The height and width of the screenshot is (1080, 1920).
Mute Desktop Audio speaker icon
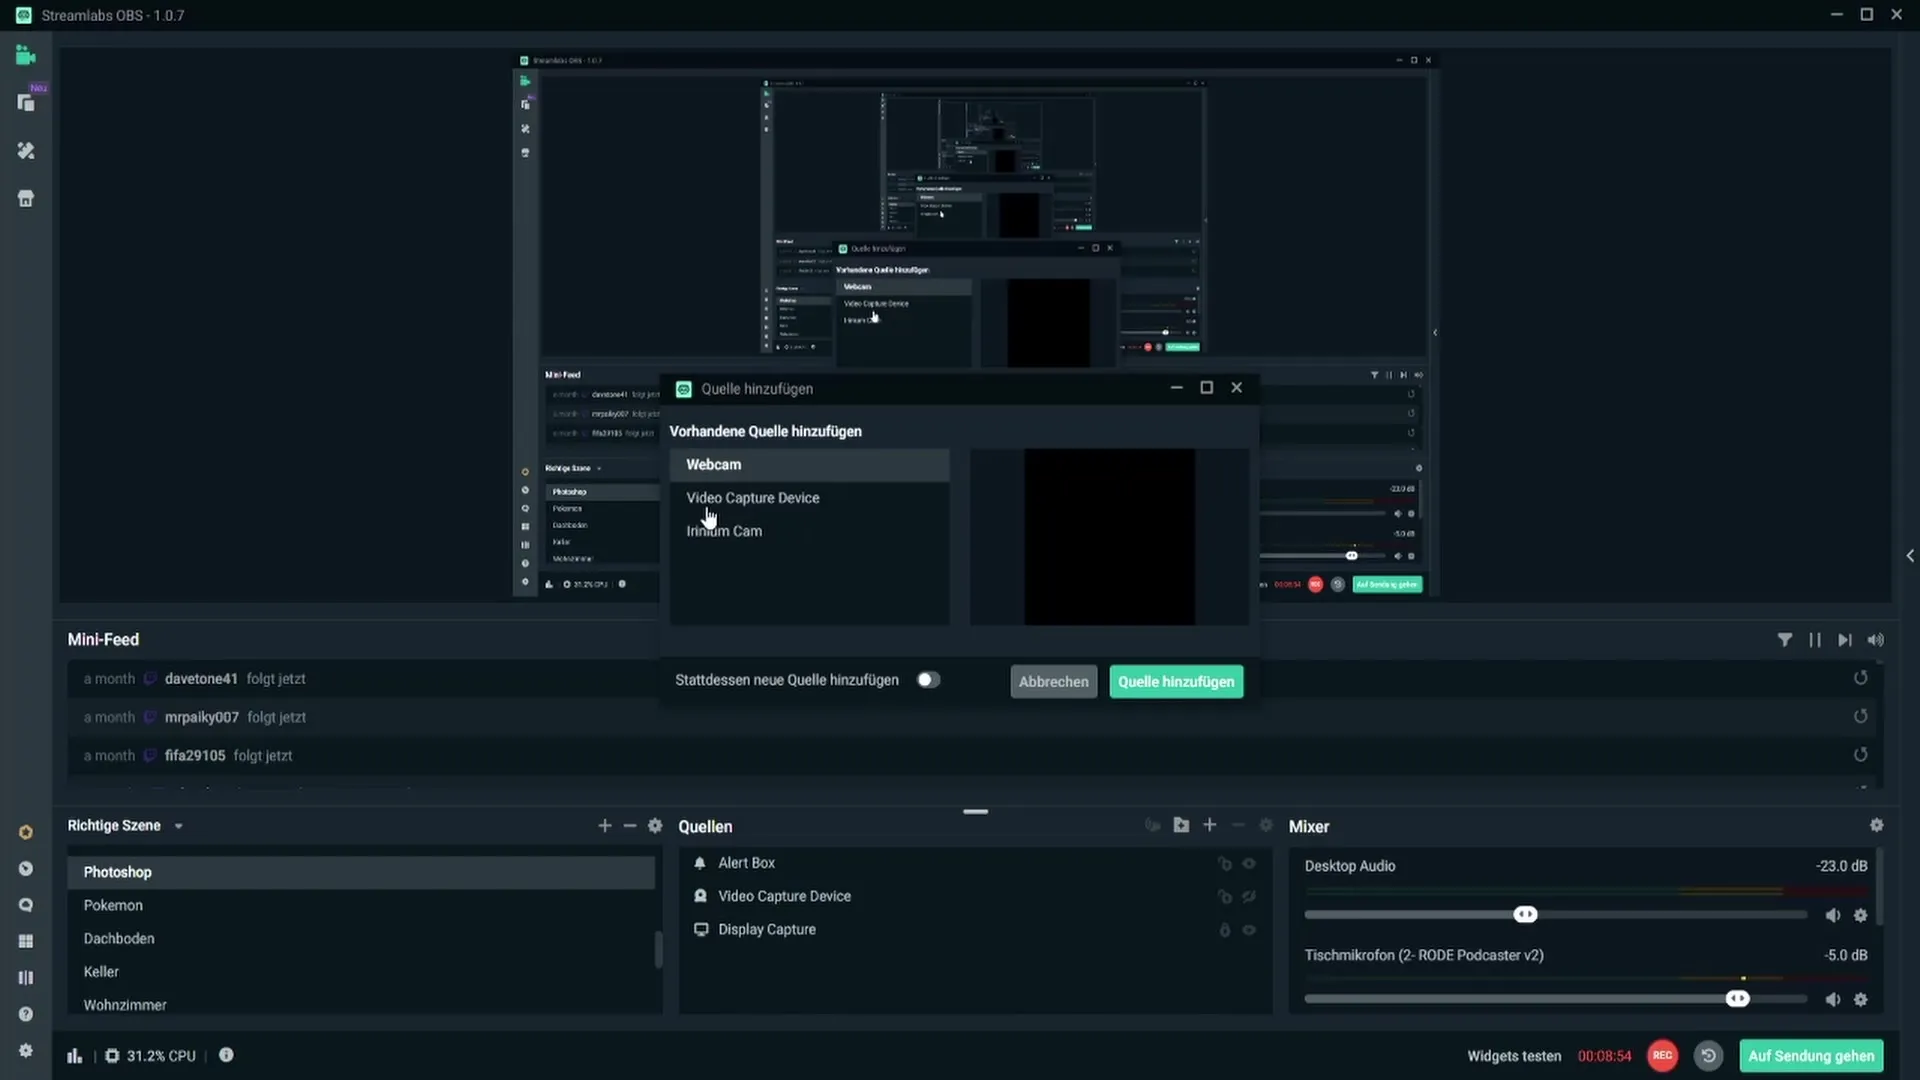tap(1833, 915)
